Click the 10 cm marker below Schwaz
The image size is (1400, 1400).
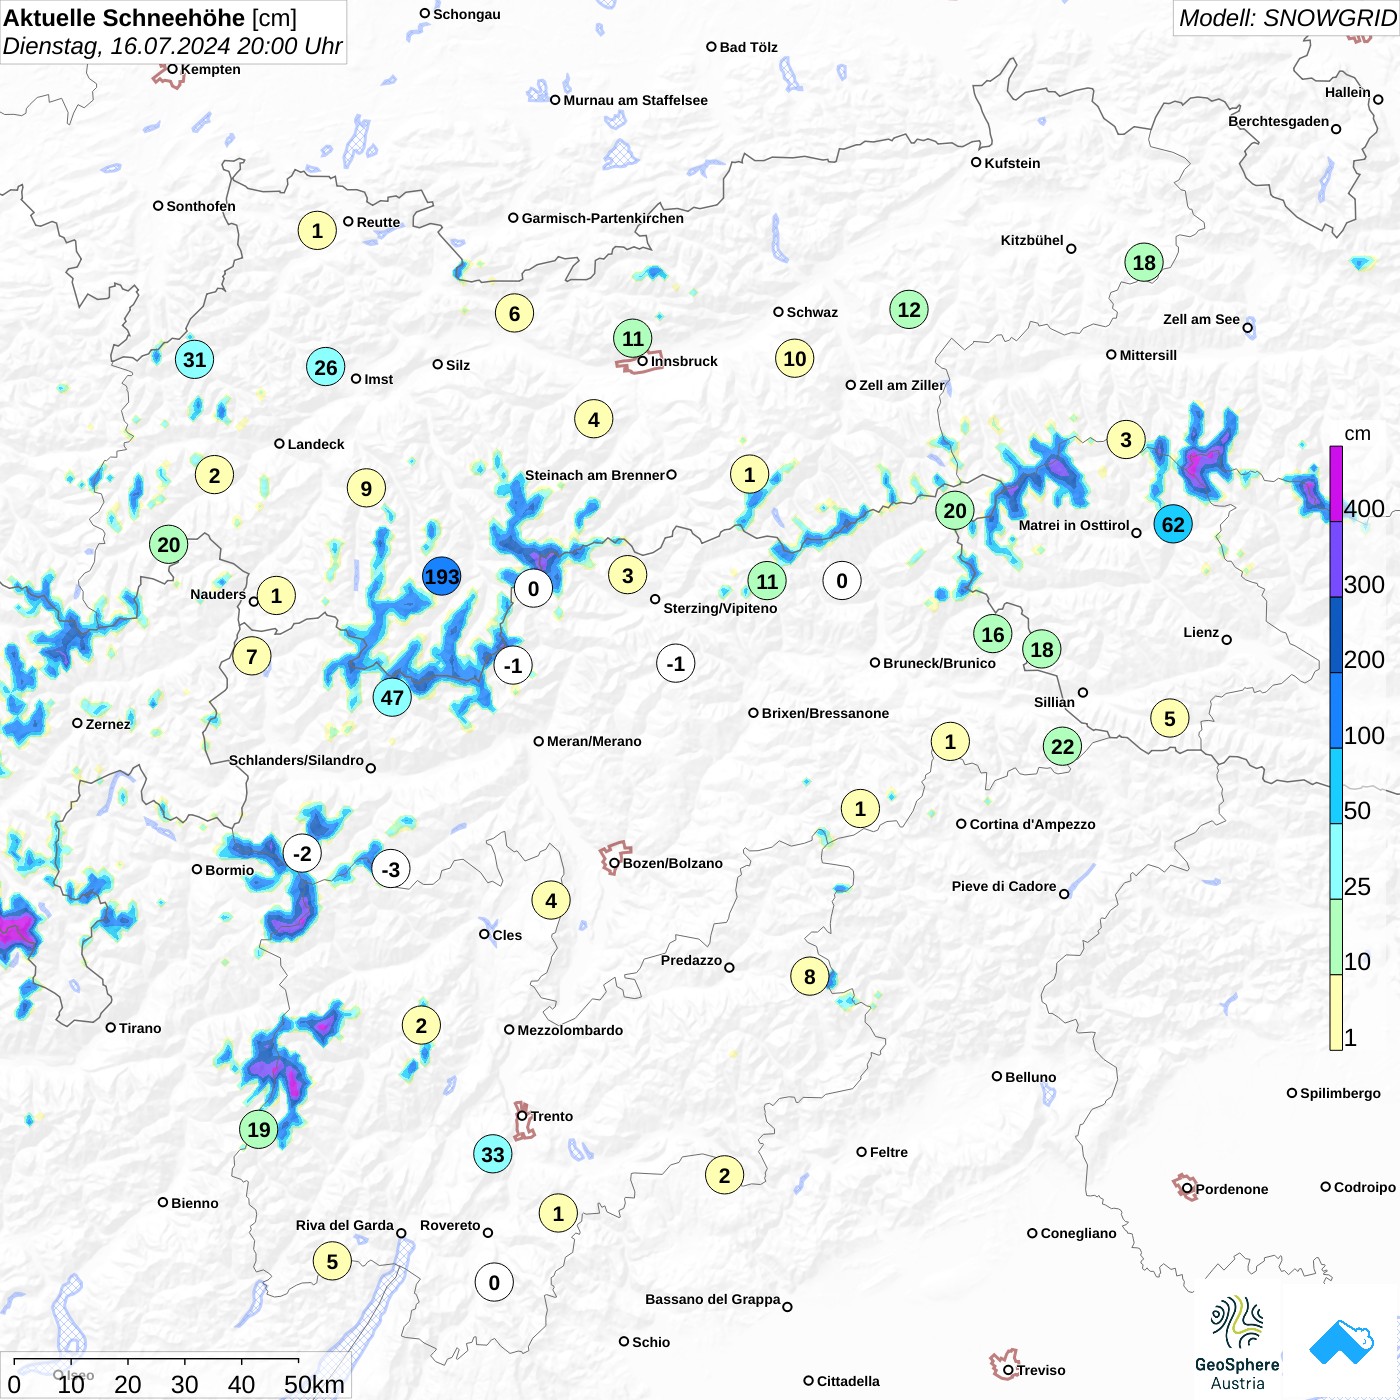tap(795, 358)
